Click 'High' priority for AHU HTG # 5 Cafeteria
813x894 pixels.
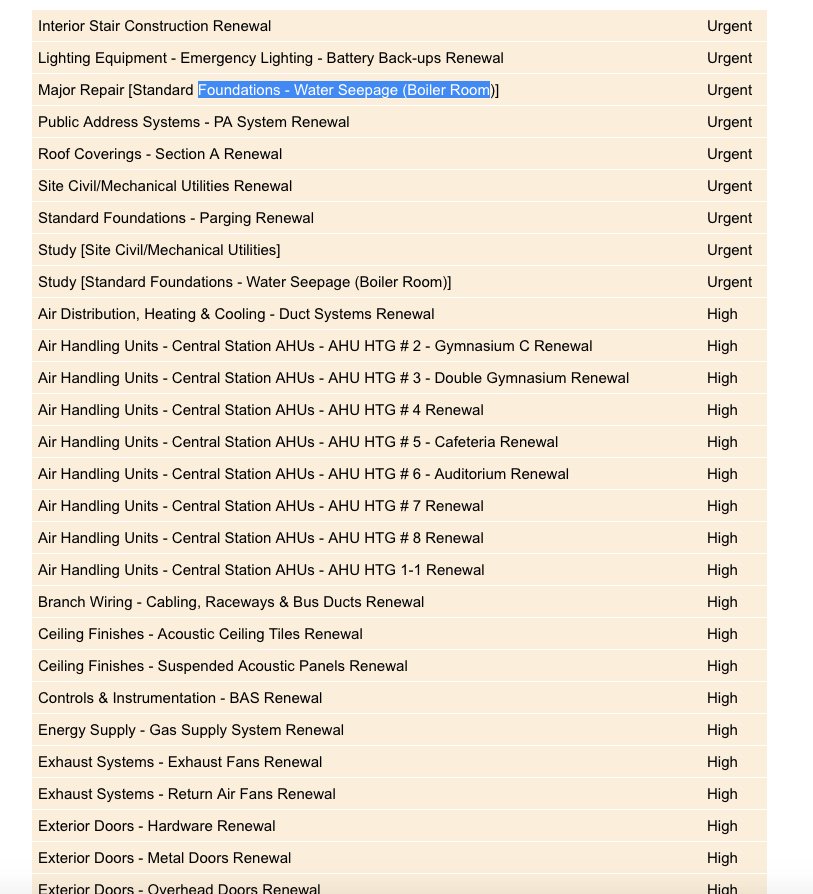click(722, 442)
